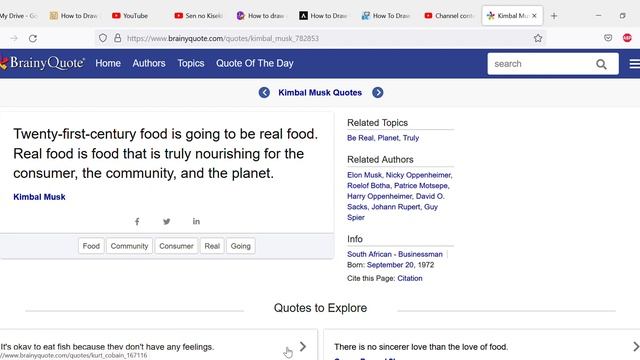This screenshot has height=360, width=640.
Task: Open Home in navigation bar
Action: [x=108, y=63]
